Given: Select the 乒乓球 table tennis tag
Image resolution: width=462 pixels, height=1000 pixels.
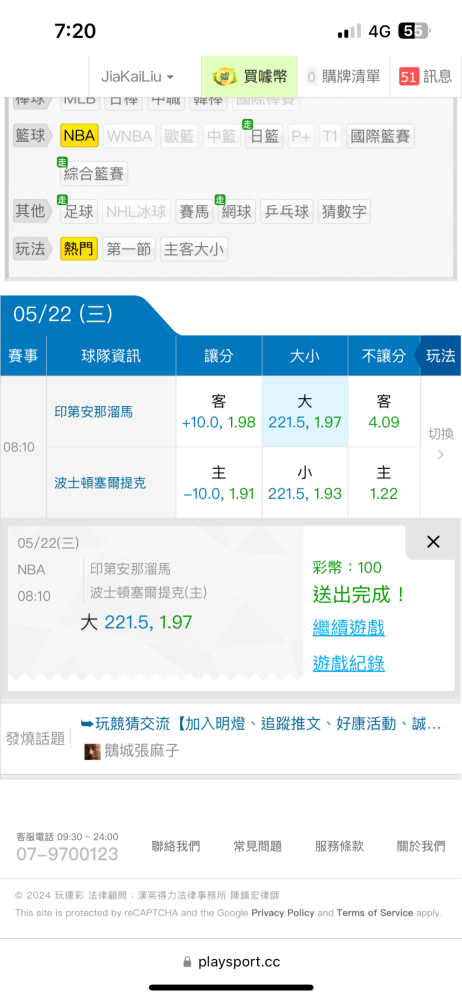Looking at the screenshot, I should (x=287, y=211).
